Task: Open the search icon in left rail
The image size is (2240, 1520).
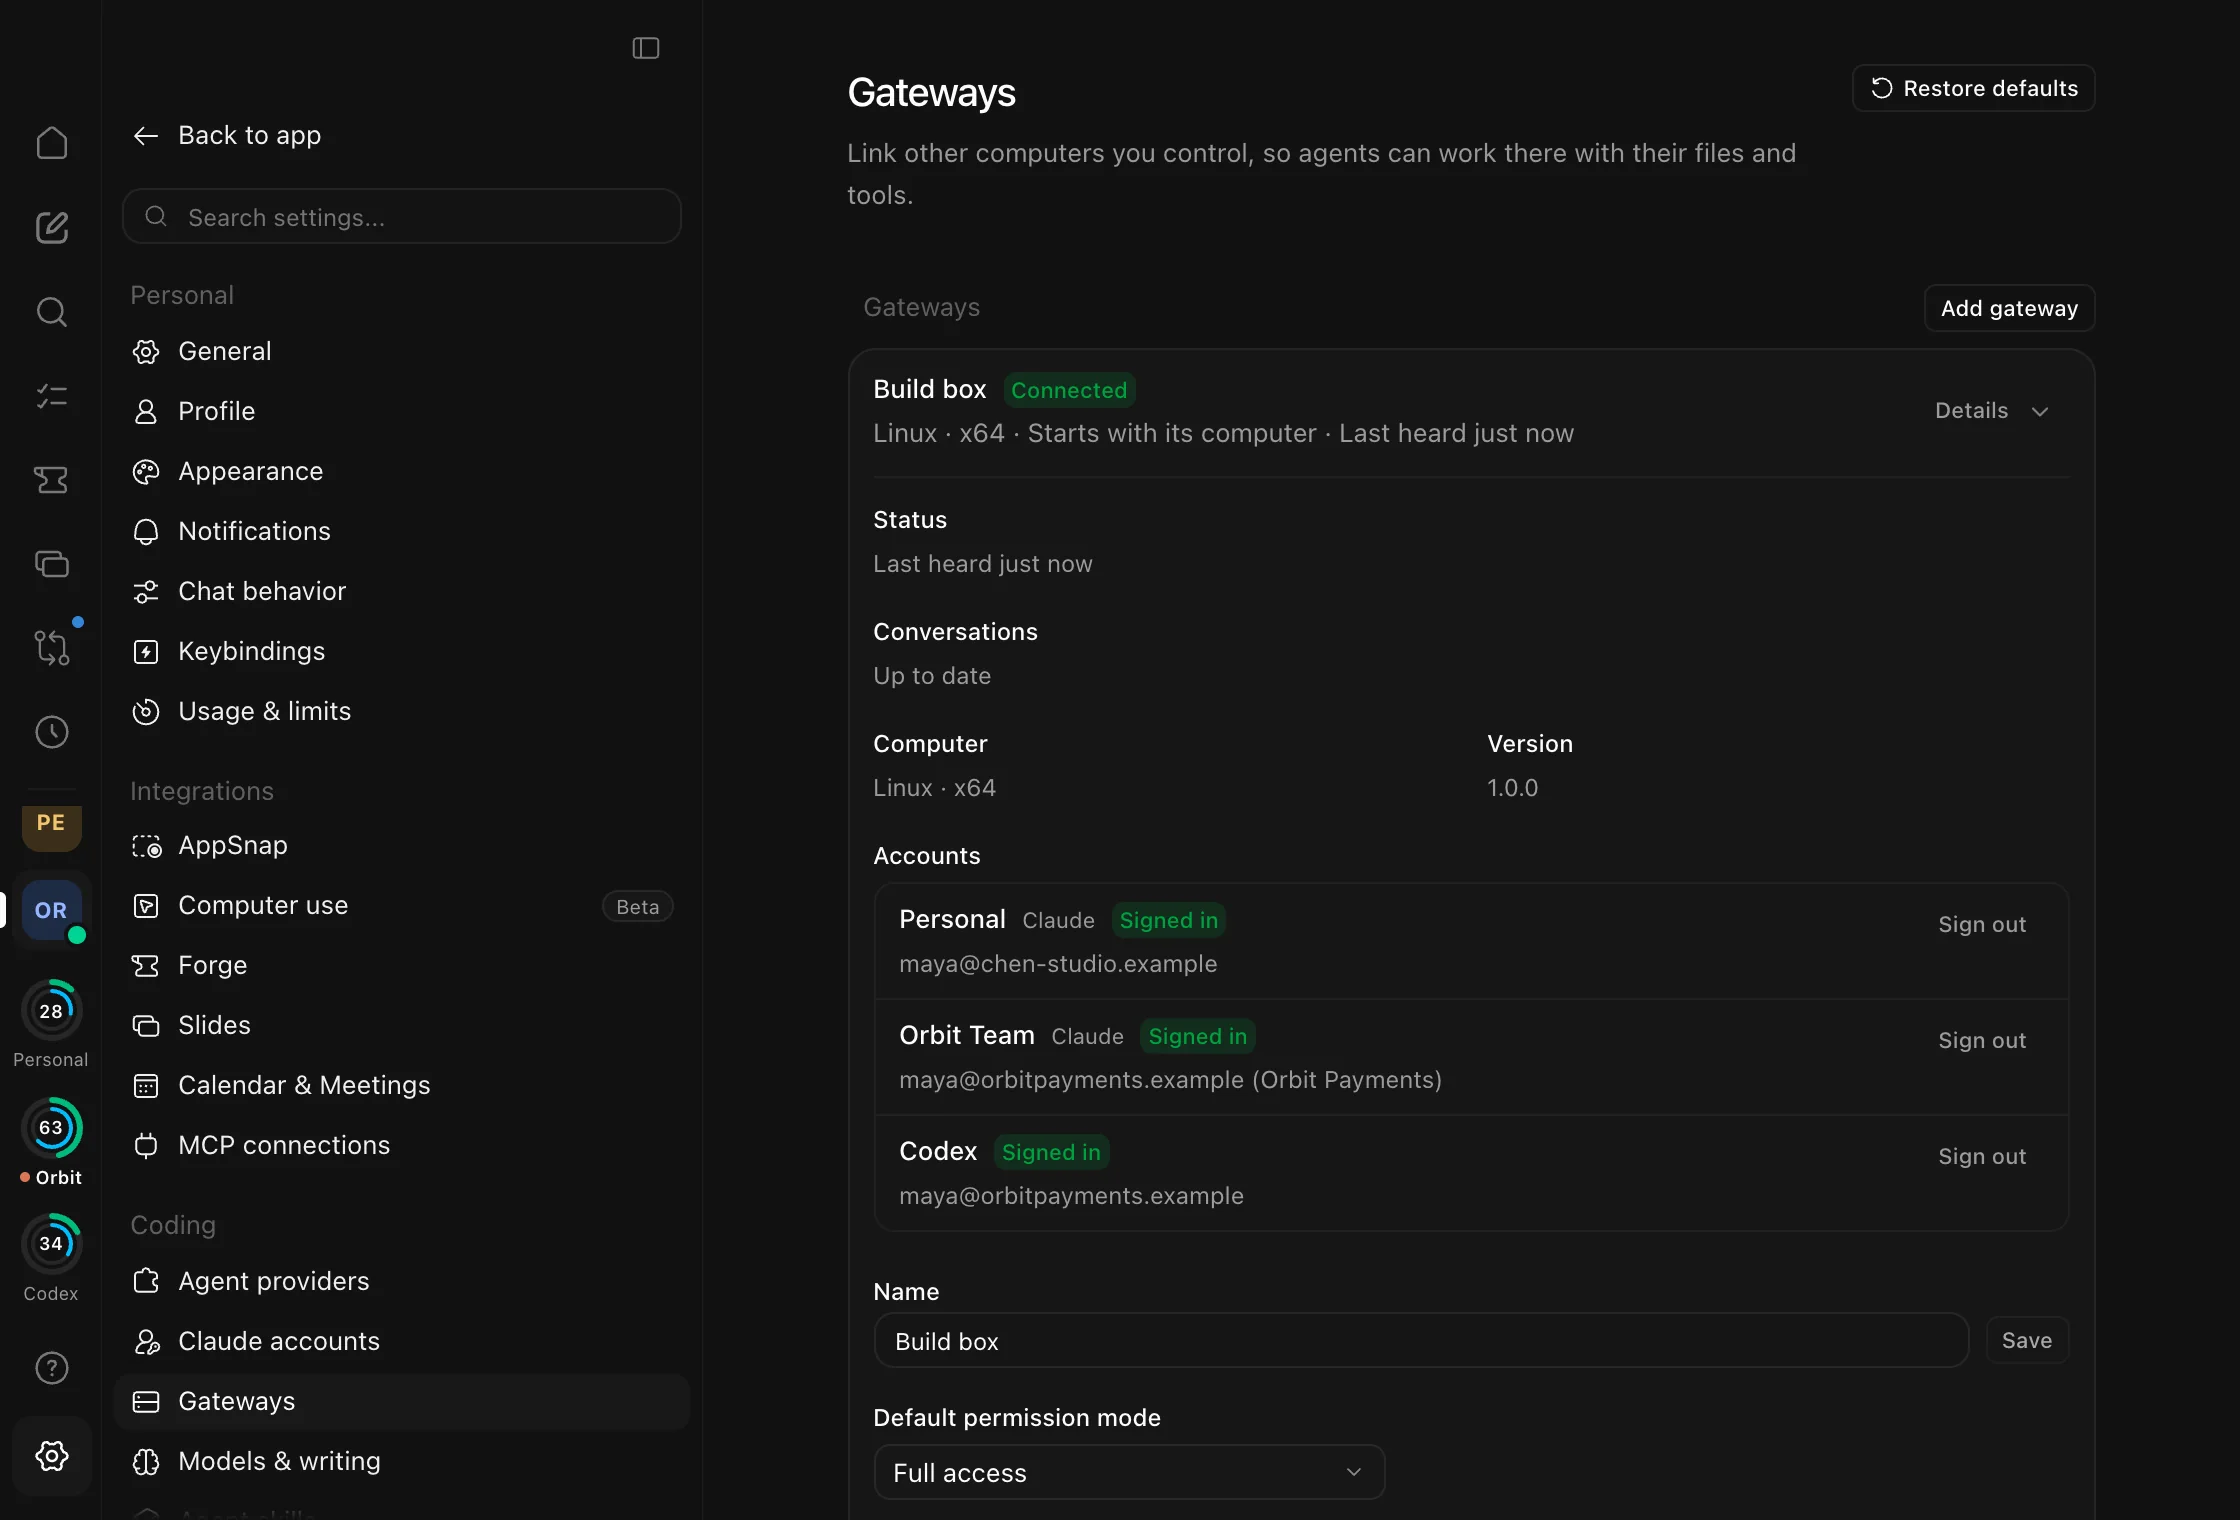Action: pyautogui.click(x=51, y=312)
